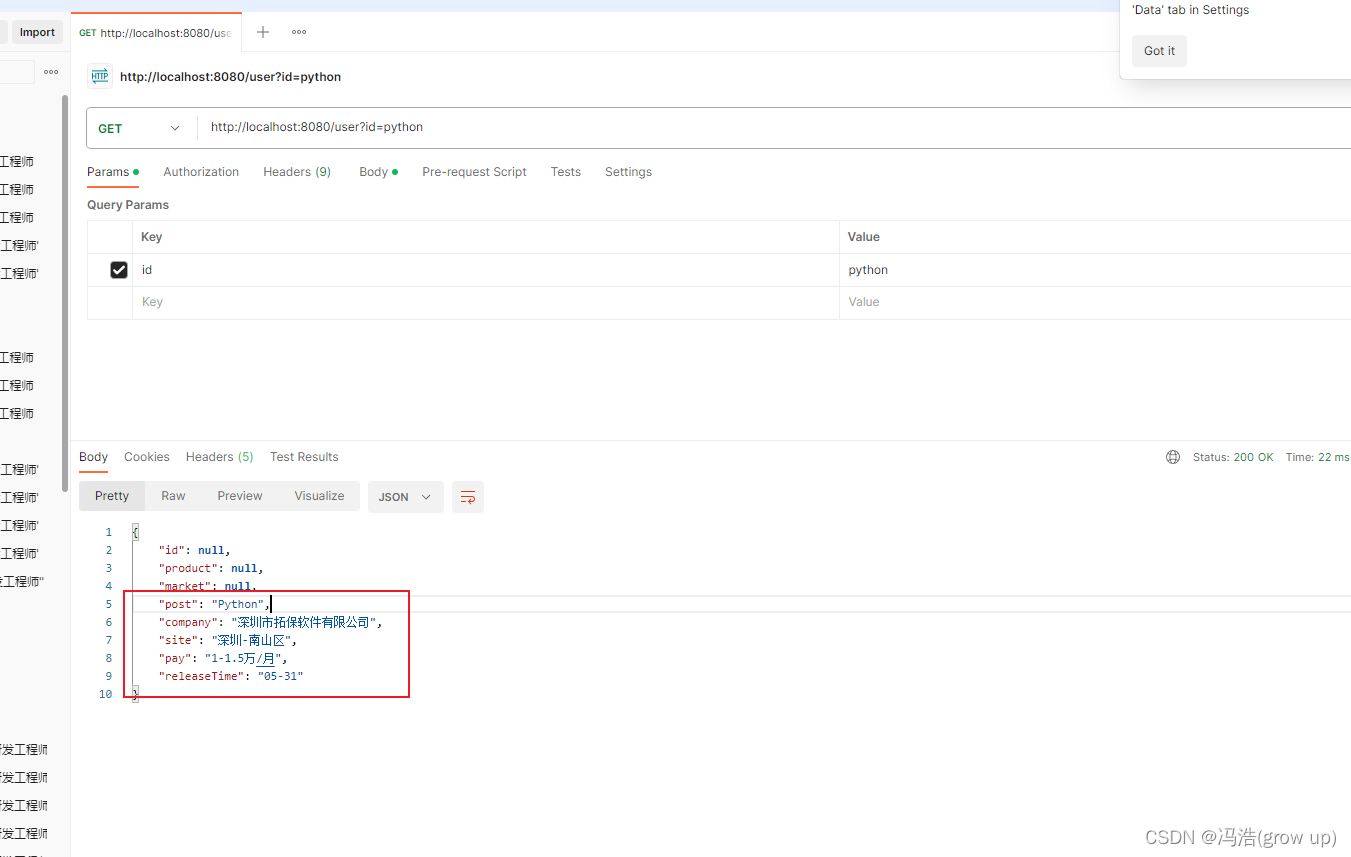Open the request Settings tab

[x=628, y=172]
